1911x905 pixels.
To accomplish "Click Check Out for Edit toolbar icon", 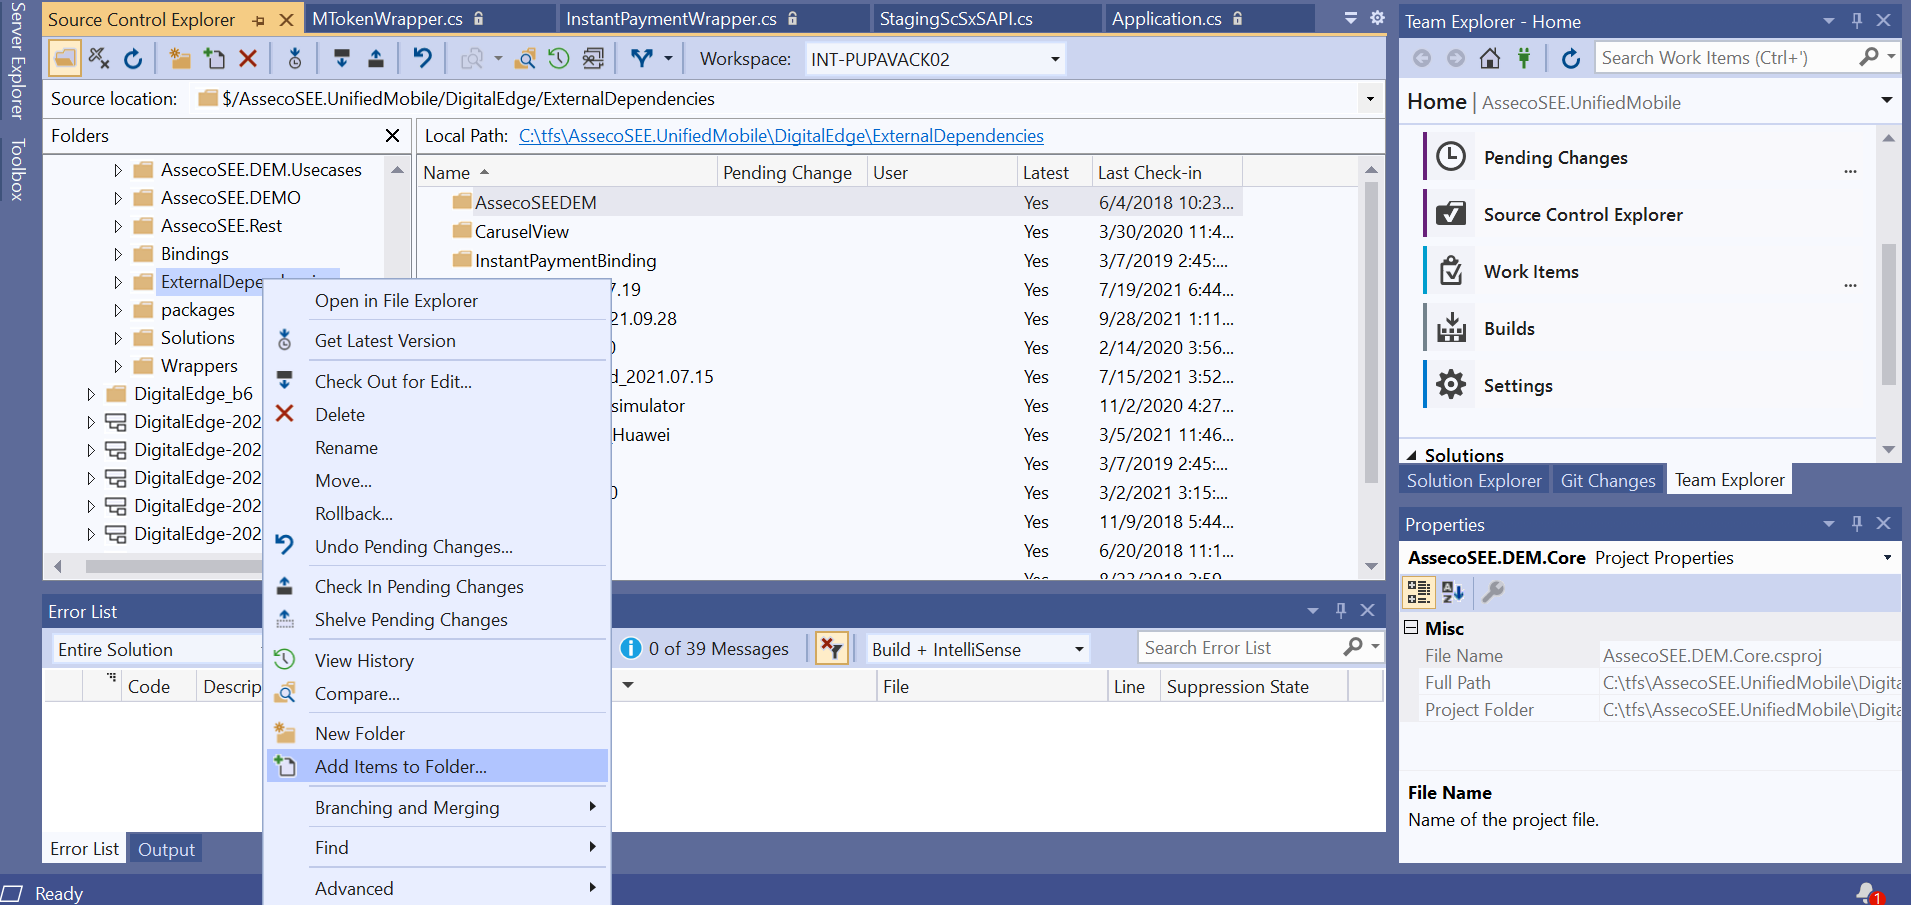I will point(342,59).
